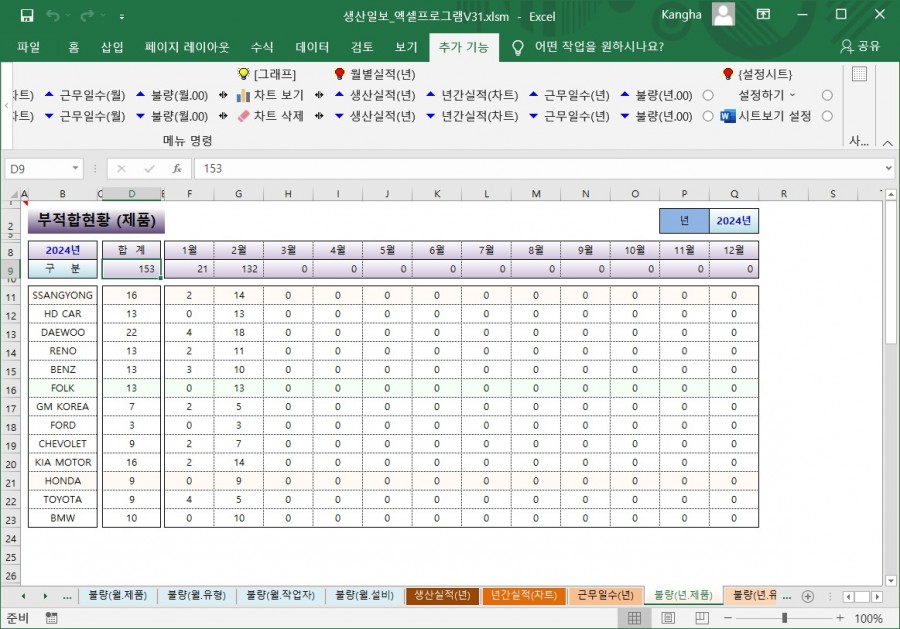Click the Undo arrow icon

click(x=52, y=15)
